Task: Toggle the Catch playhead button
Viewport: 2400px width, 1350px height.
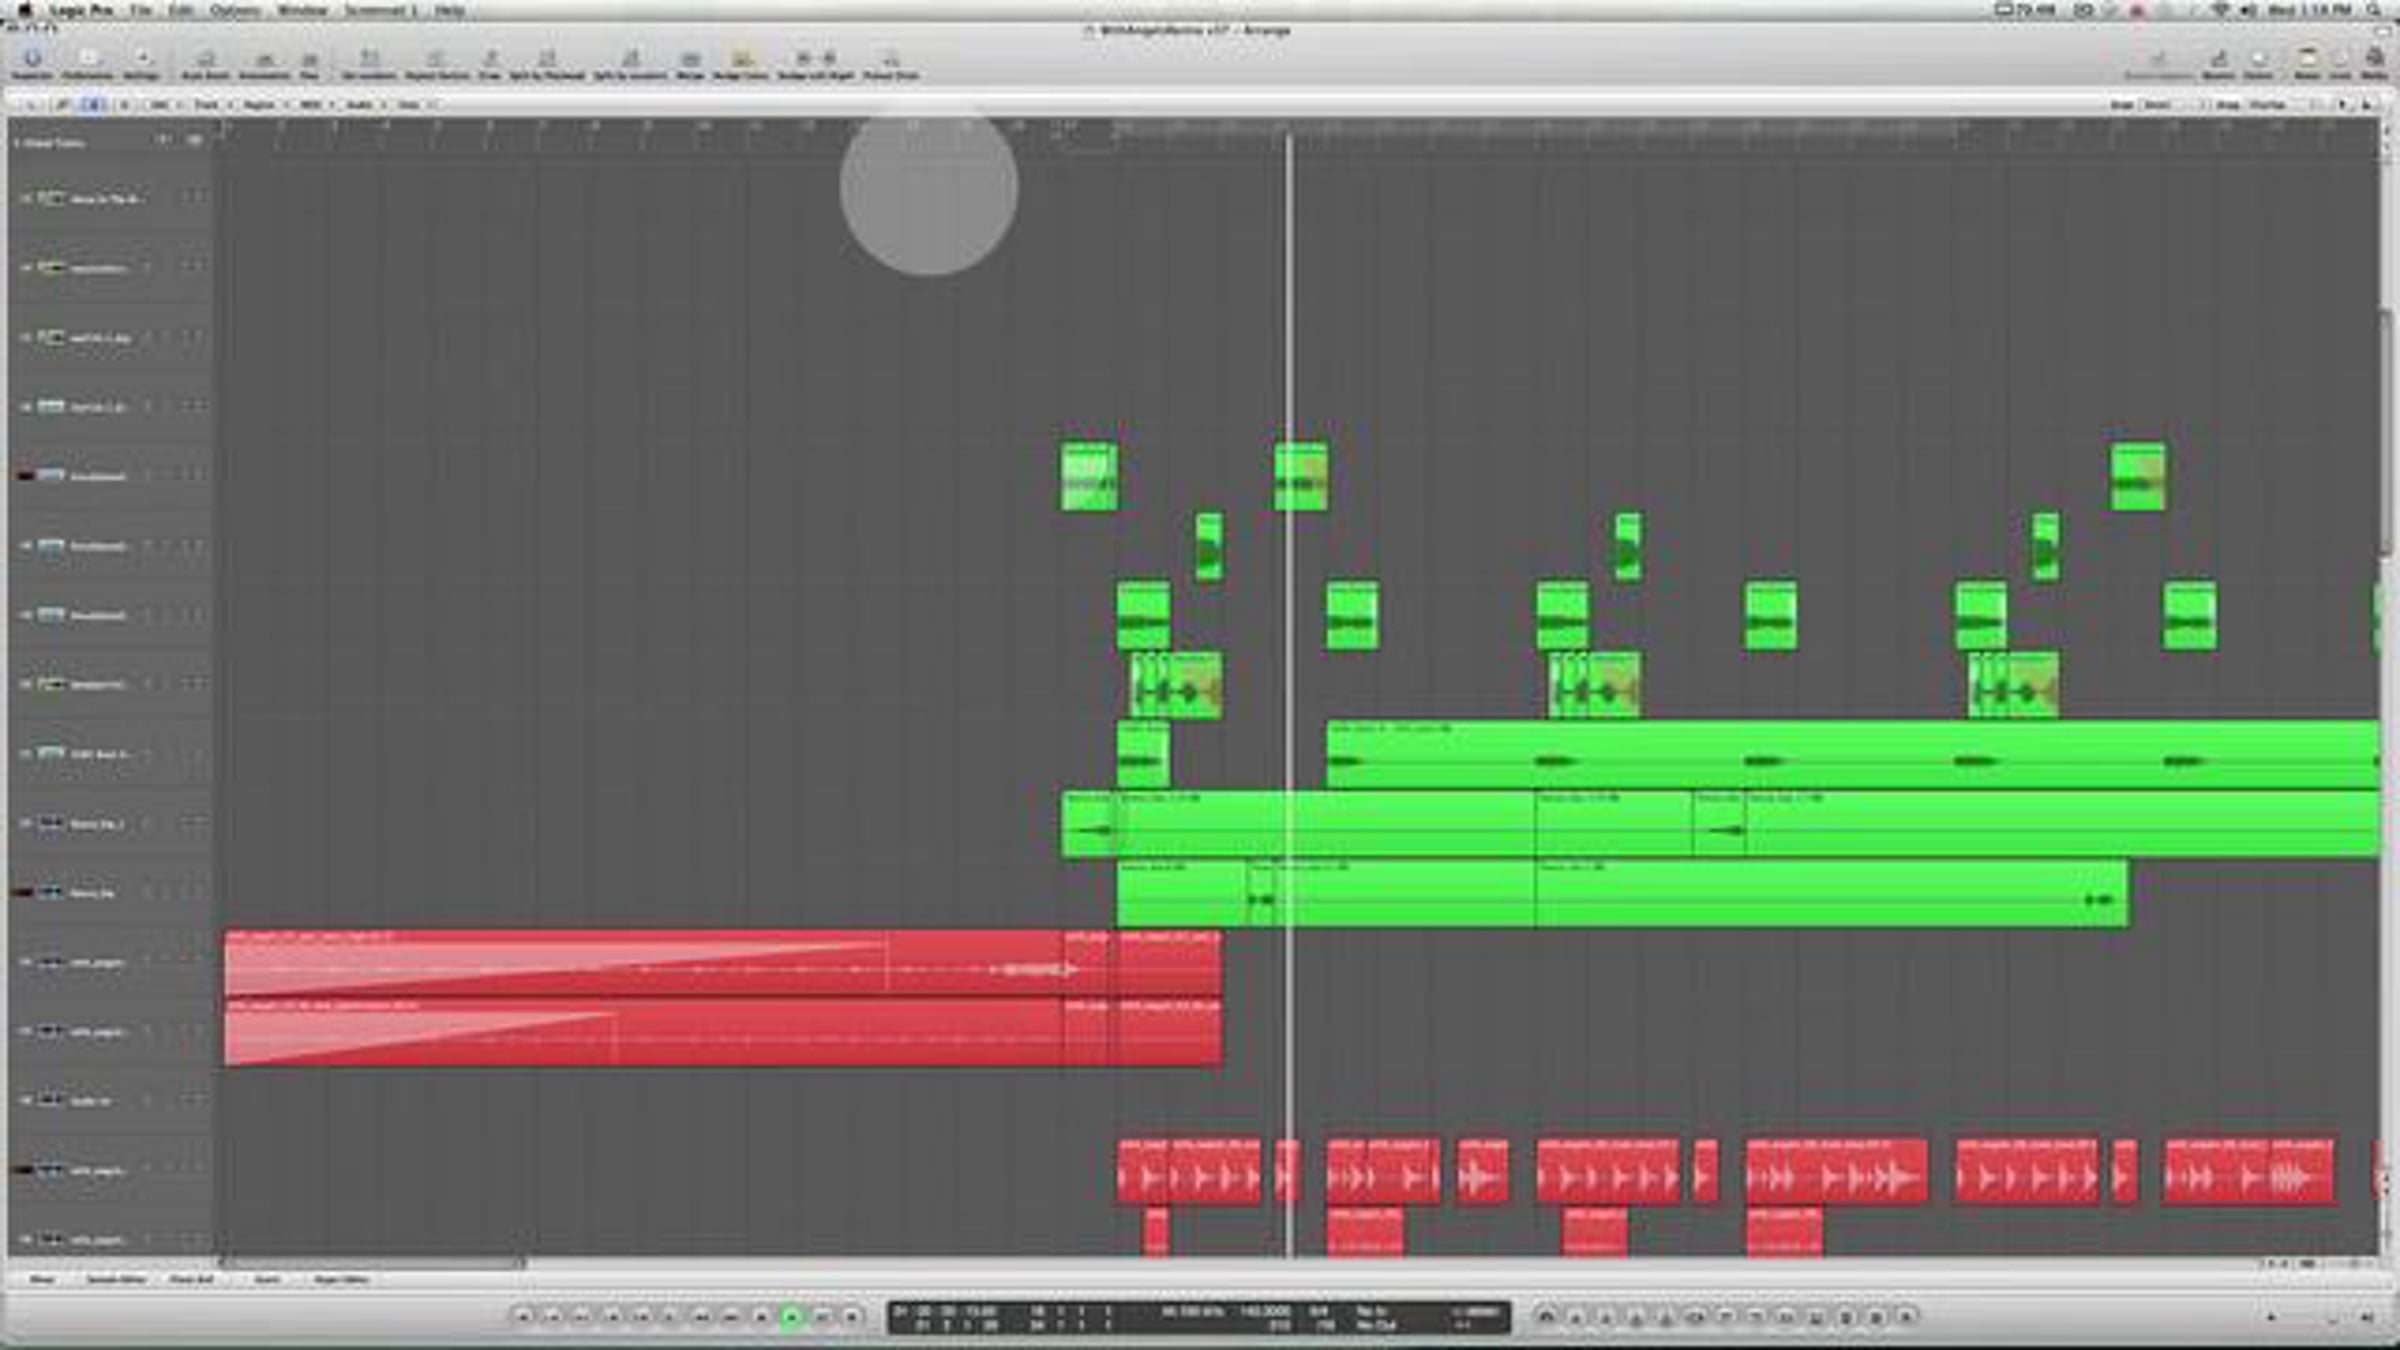Action: [x=92, y=104]
